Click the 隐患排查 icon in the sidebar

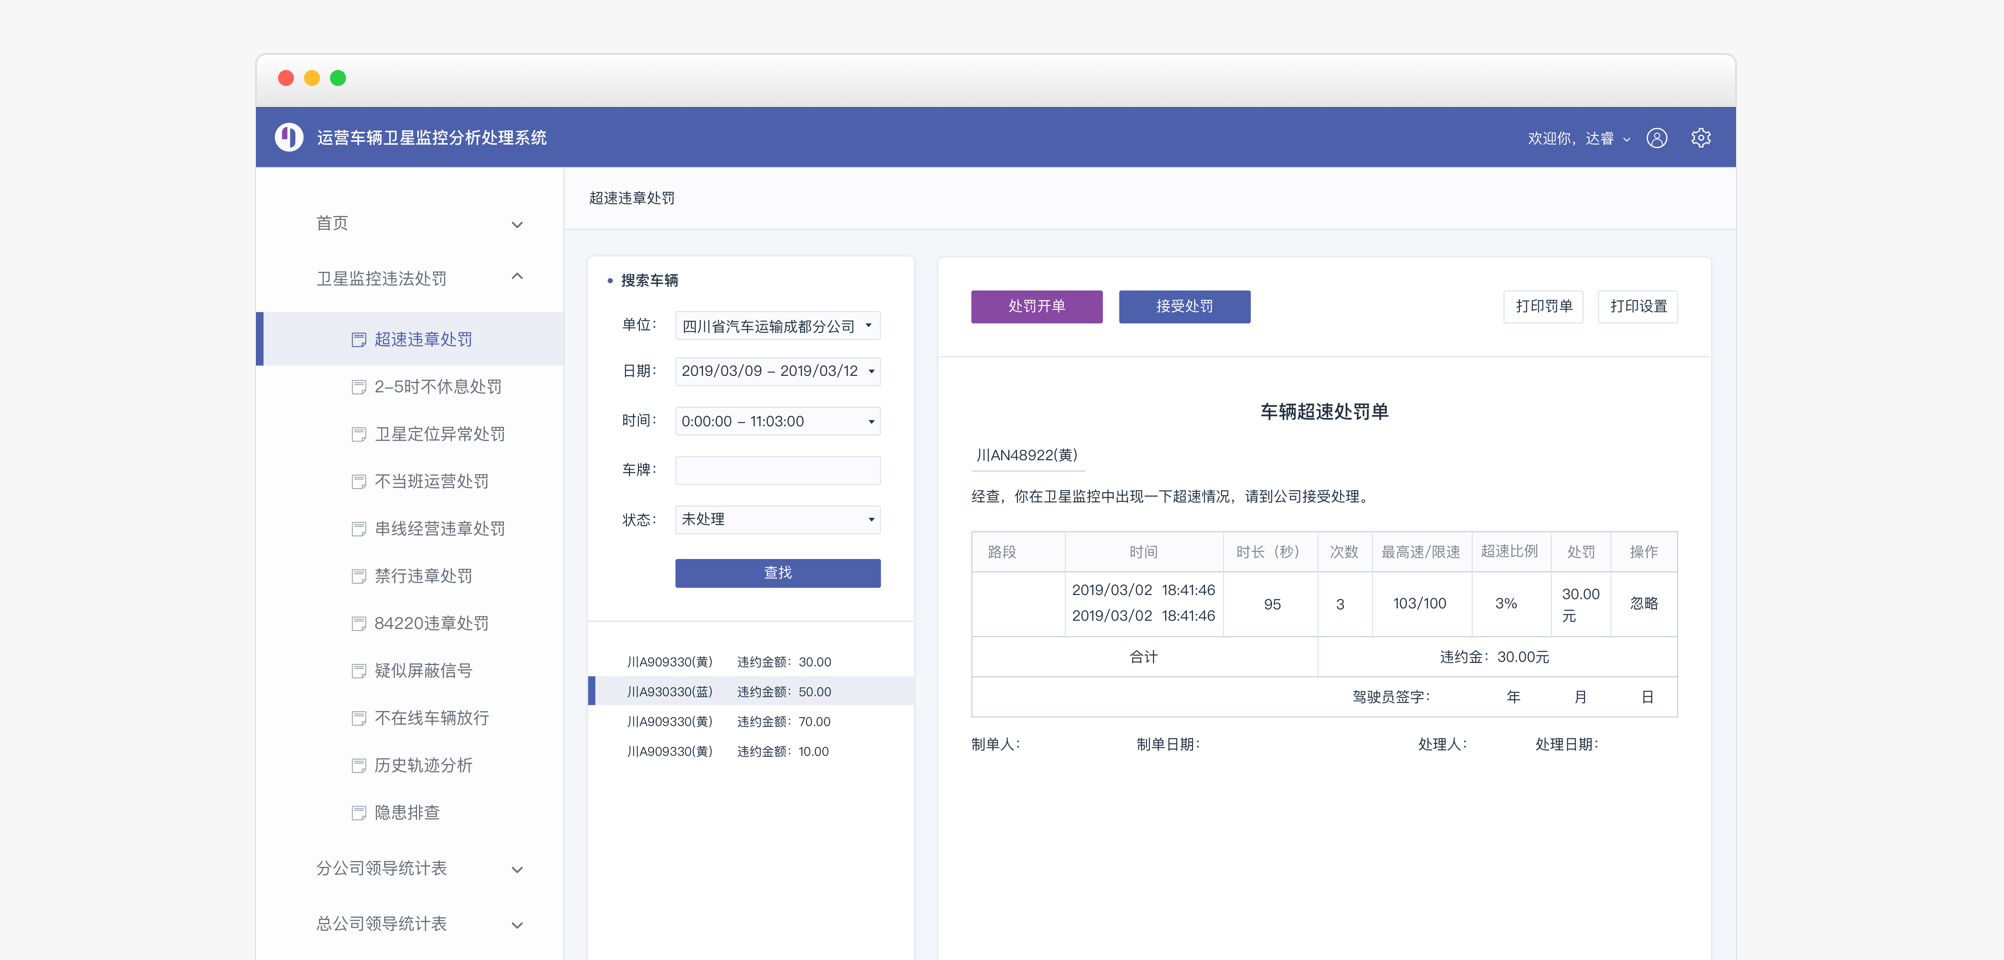click(359, 812)
